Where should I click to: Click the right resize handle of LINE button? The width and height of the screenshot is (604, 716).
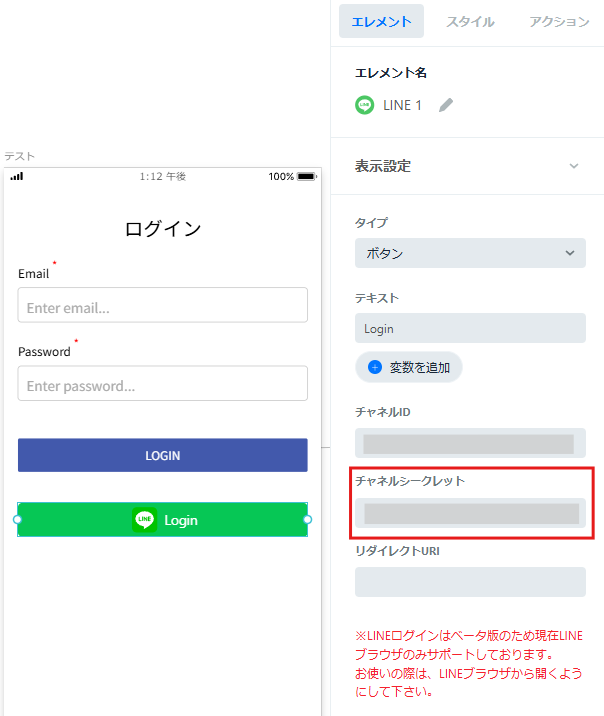308,520
